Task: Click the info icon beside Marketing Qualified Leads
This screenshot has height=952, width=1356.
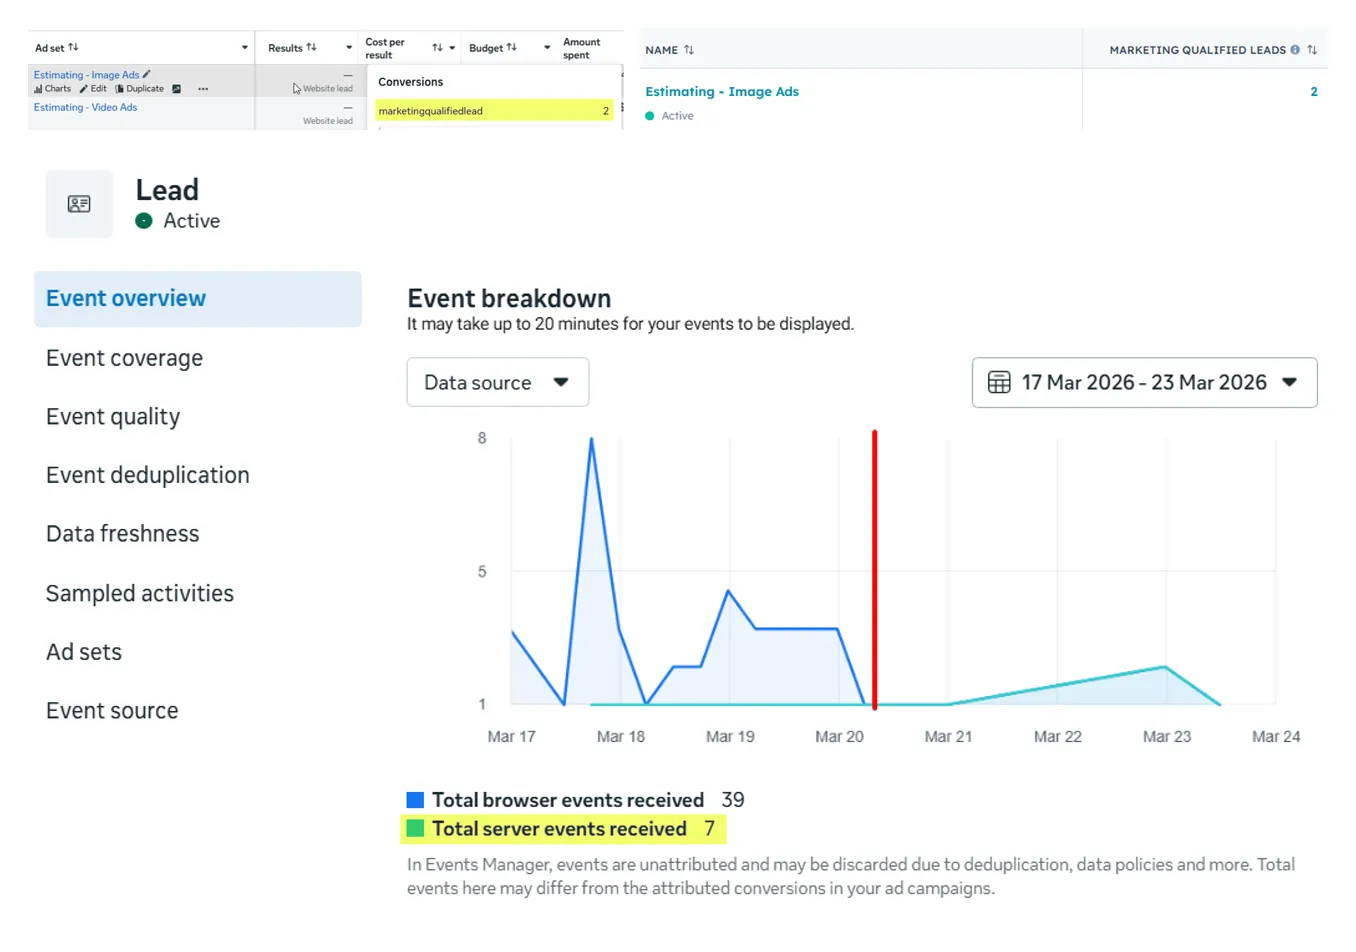Action: 1295,49
